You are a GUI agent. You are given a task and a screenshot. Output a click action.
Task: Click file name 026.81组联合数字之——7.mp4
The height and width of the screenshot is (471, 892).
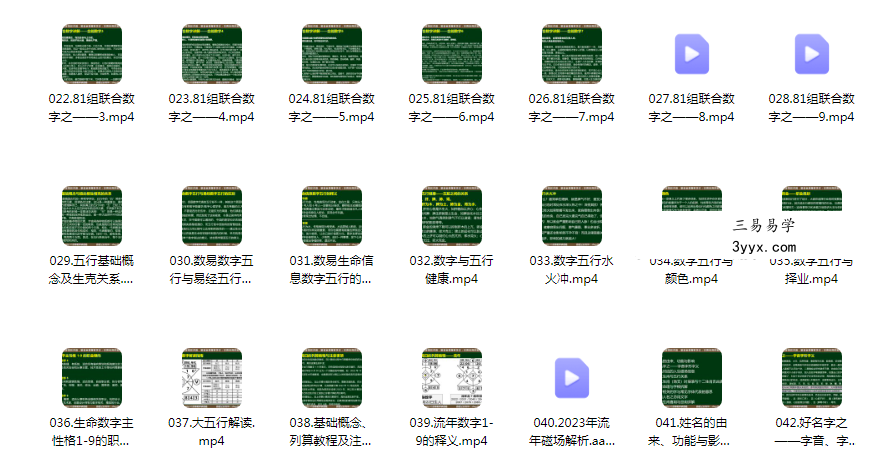(572, 108)
